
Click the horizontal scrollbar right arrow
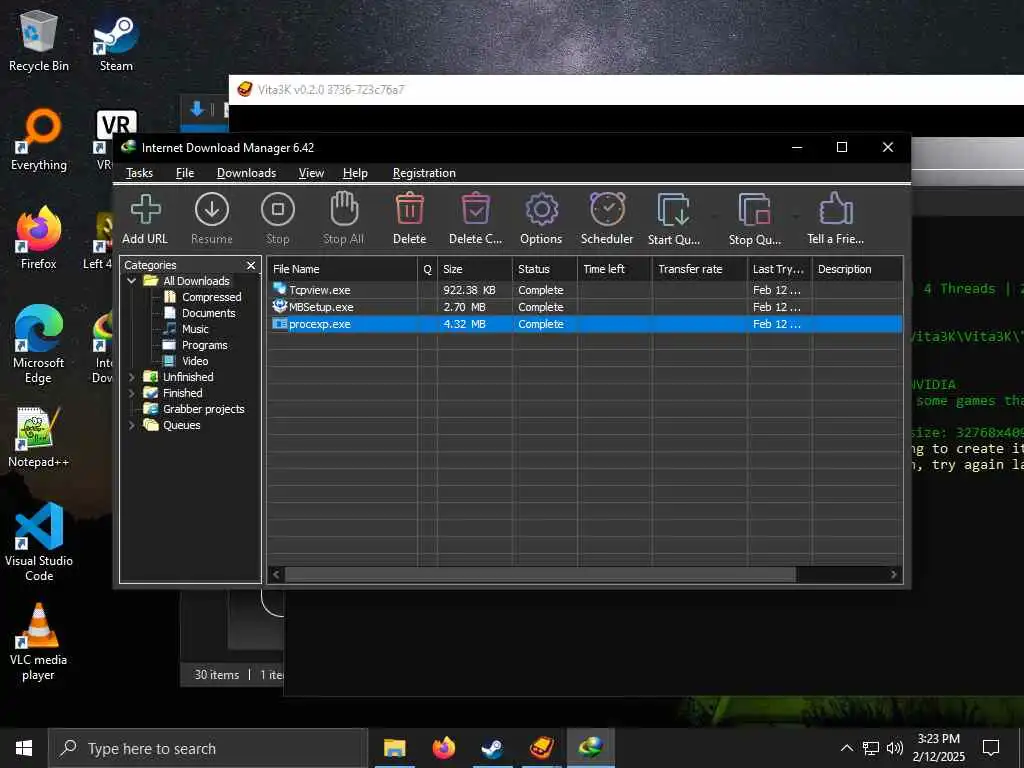(x=894, y=575)
